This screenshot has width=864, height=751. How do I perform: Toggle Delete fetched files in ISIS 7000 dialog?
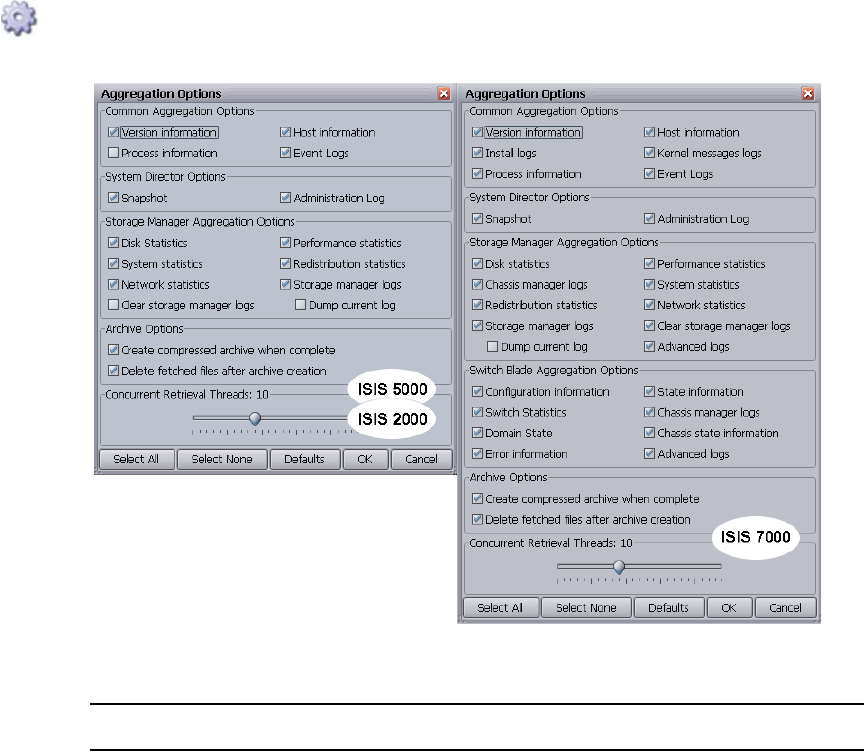point(478,520)
